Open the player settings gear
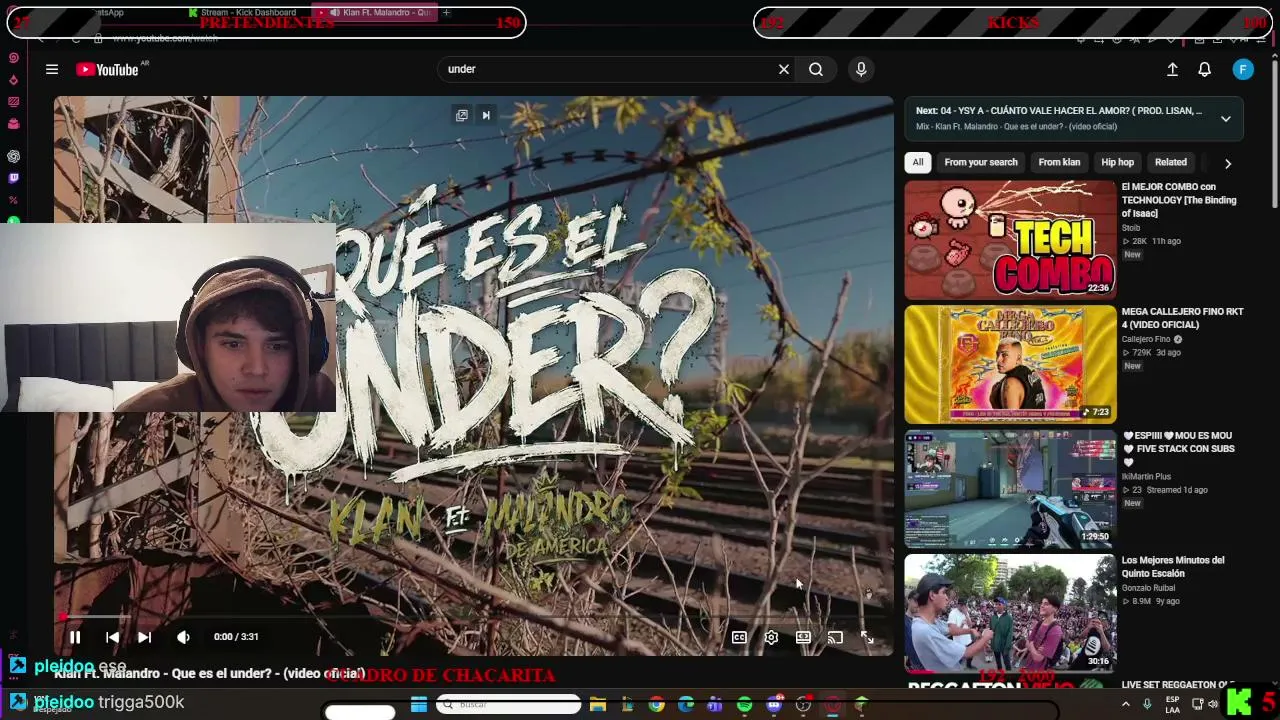 pos(771,637)
